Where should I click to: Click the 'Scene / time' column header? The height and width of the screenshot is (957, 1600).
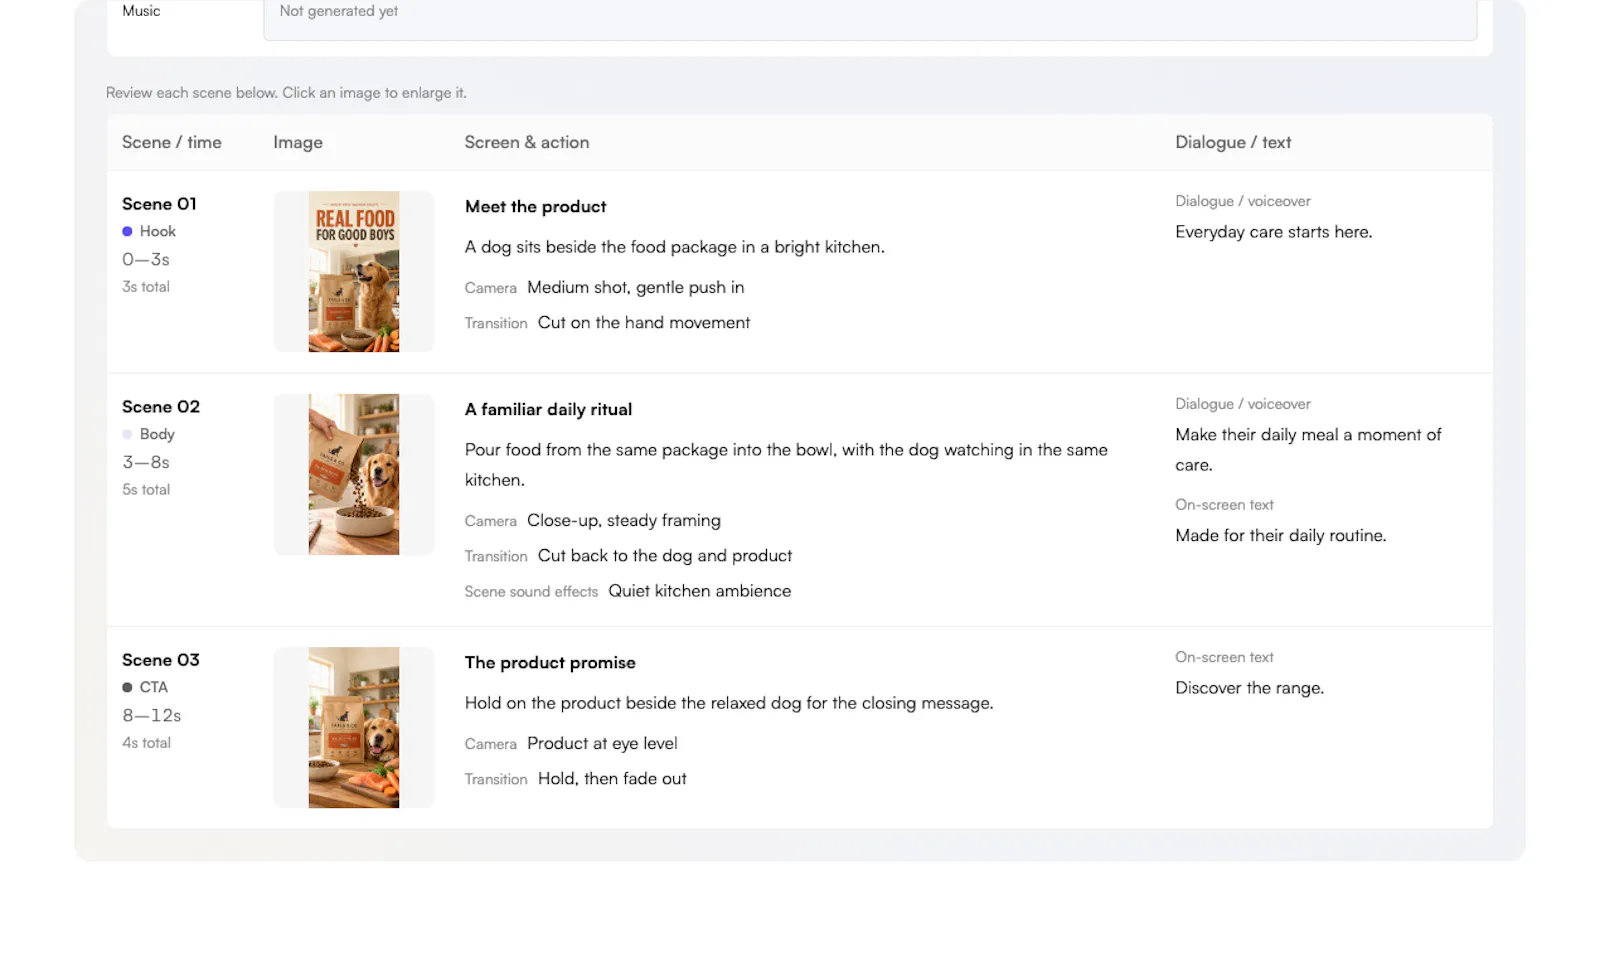point(172,143)
